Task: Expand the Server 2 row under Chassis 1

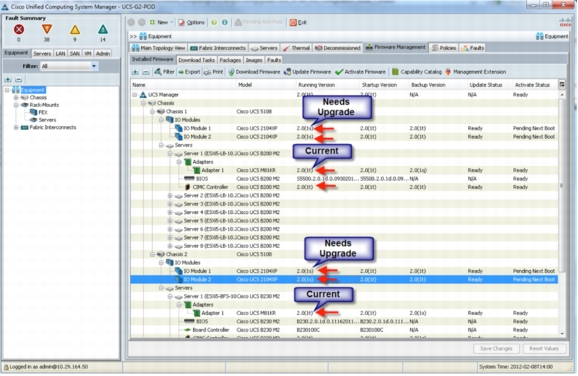Action: pyautogui.click(x=170, y=195)
